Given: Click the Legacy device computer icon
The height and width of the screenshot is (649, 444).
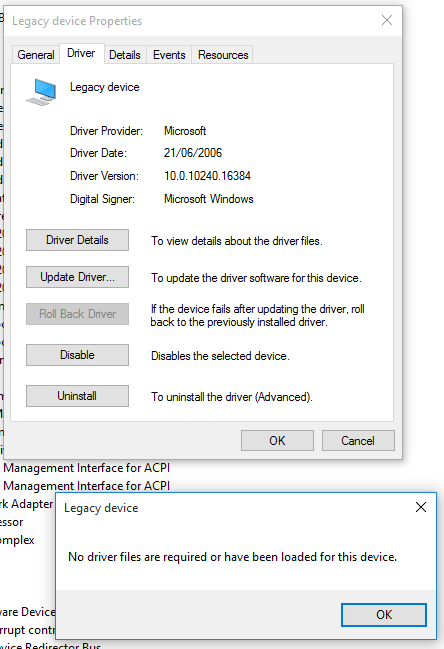Looking at the screenshot, I should (41, 92).
